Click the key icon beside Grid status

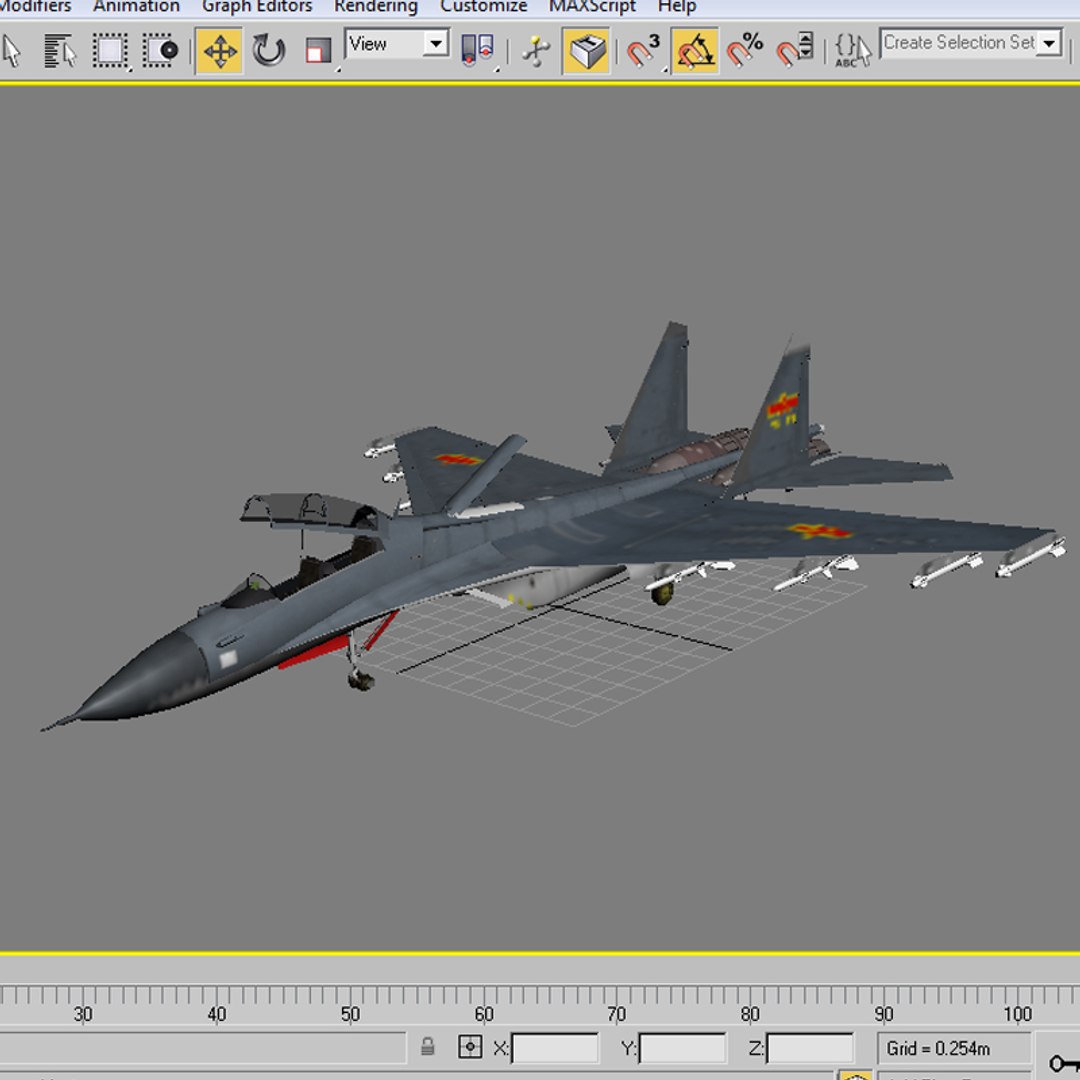coord(1064,1062)
